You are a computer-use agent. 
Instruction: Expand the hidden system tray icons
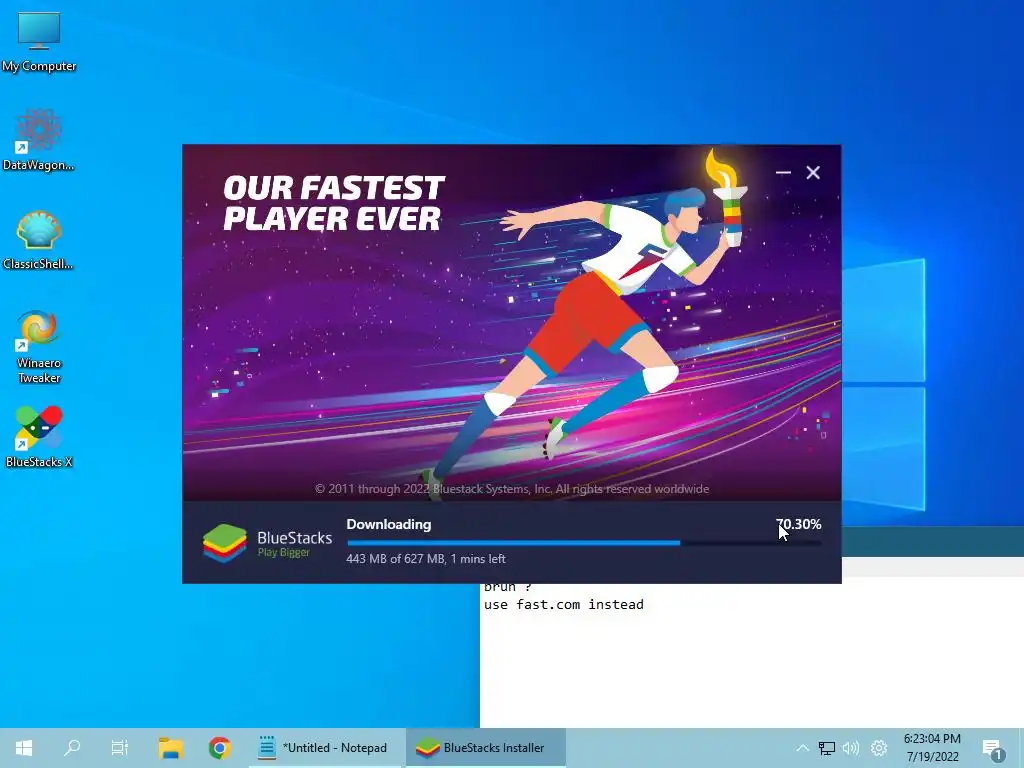coord(803,748)
